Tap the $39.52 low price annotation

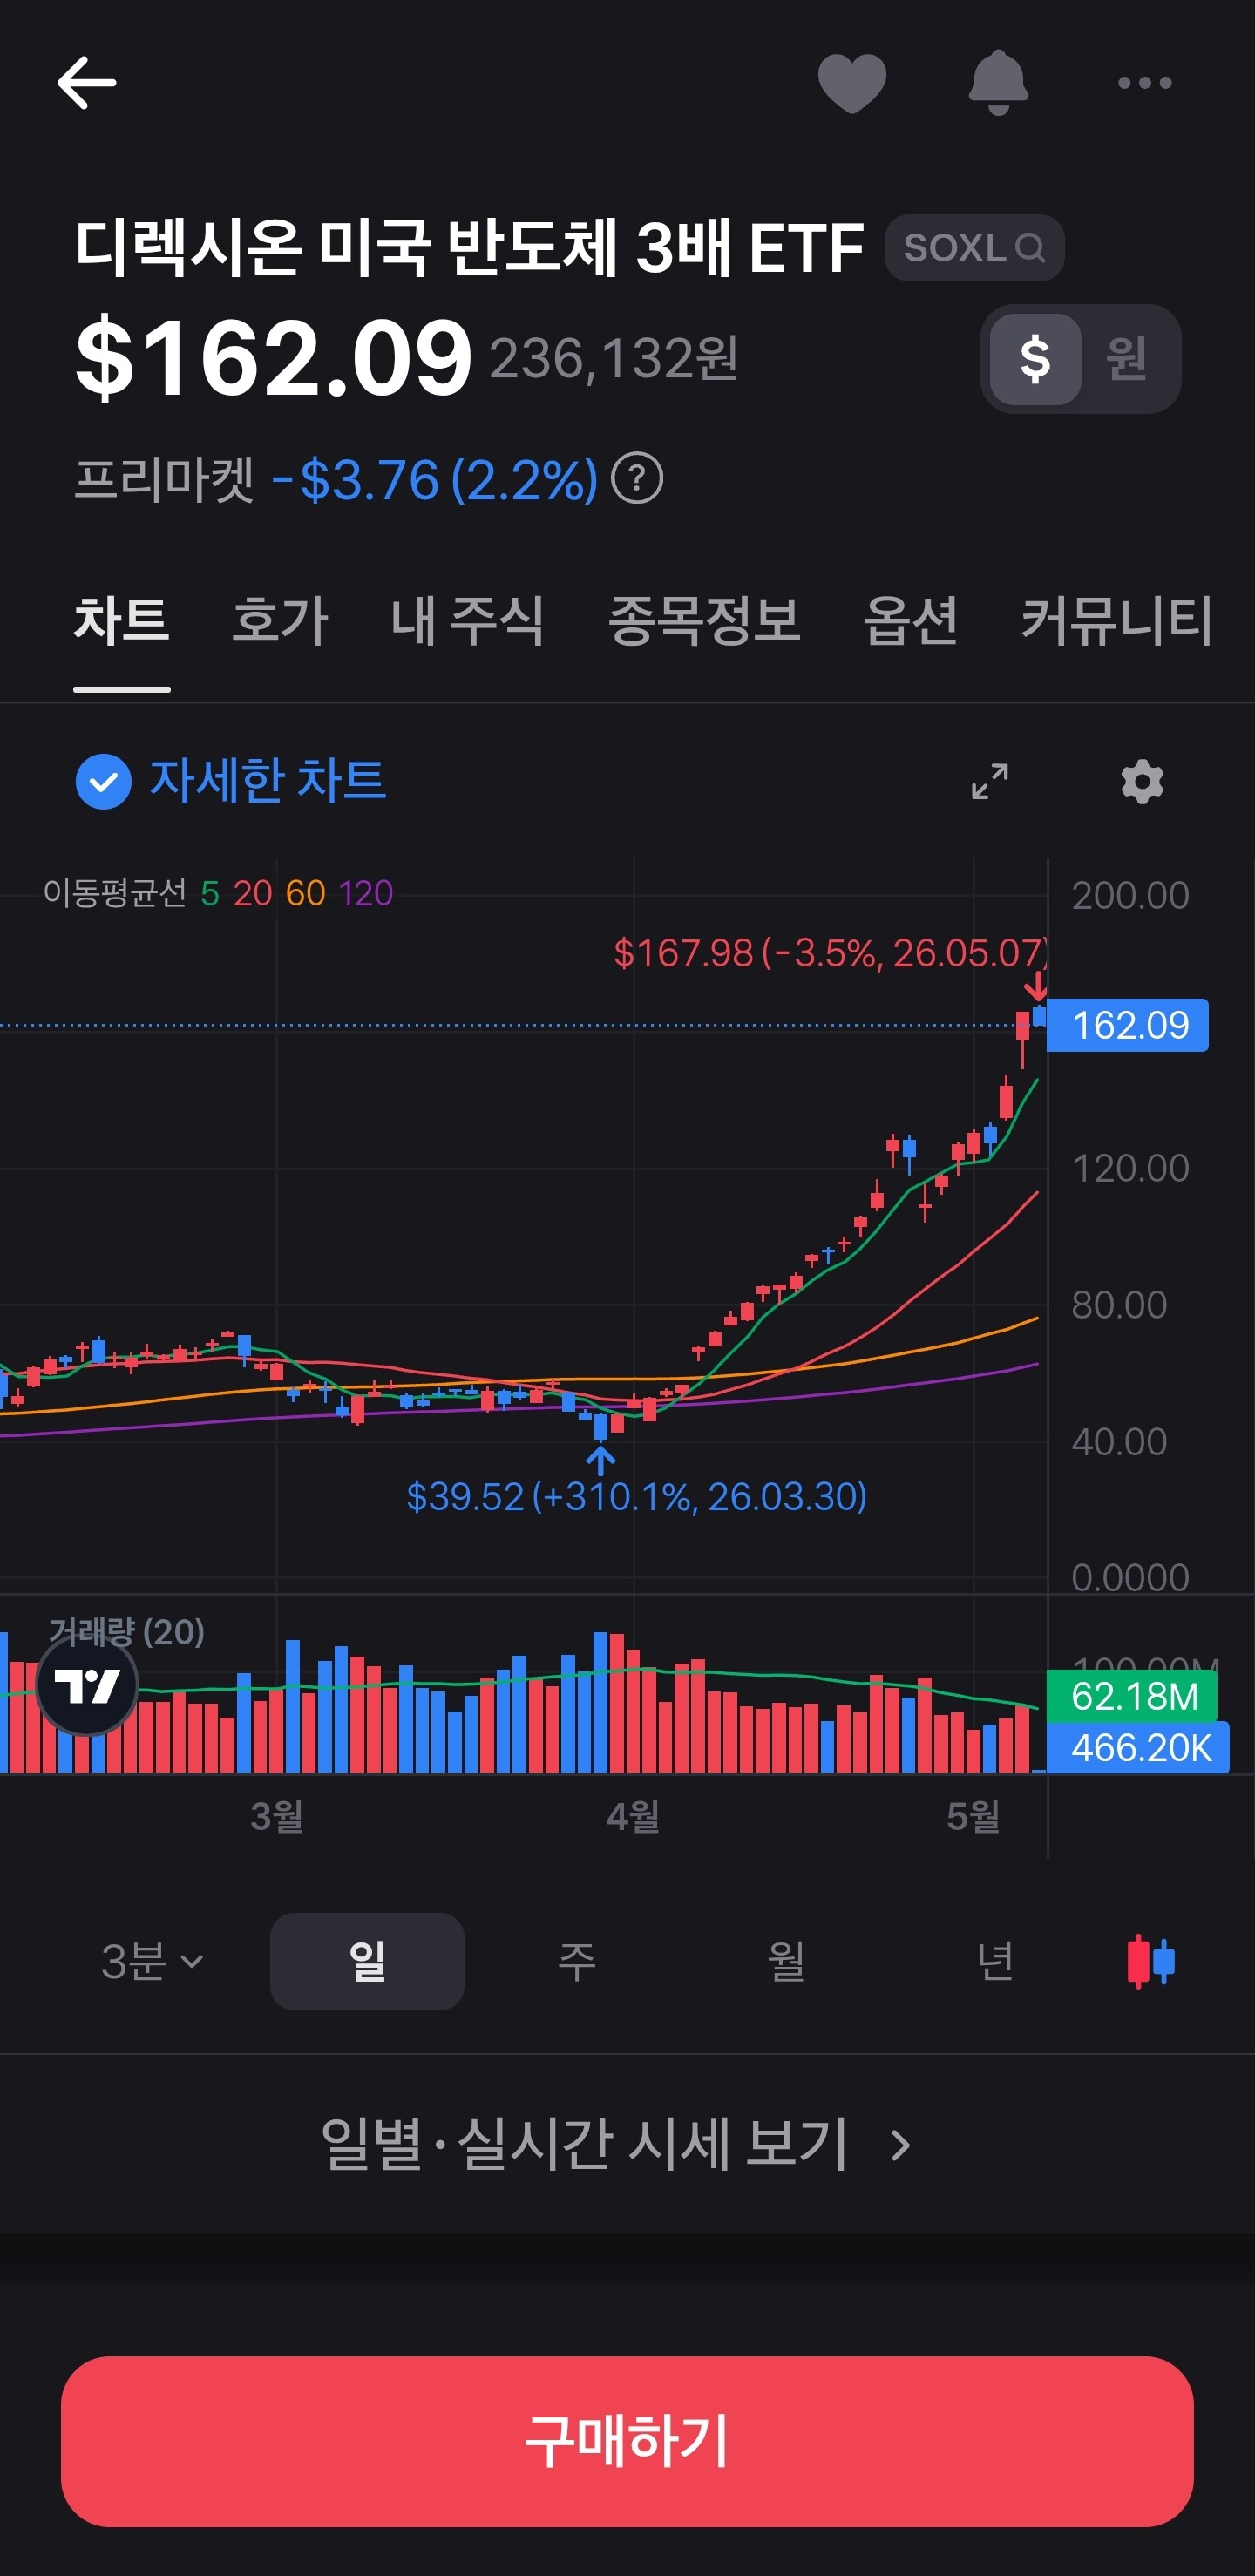pos(636,1496)
